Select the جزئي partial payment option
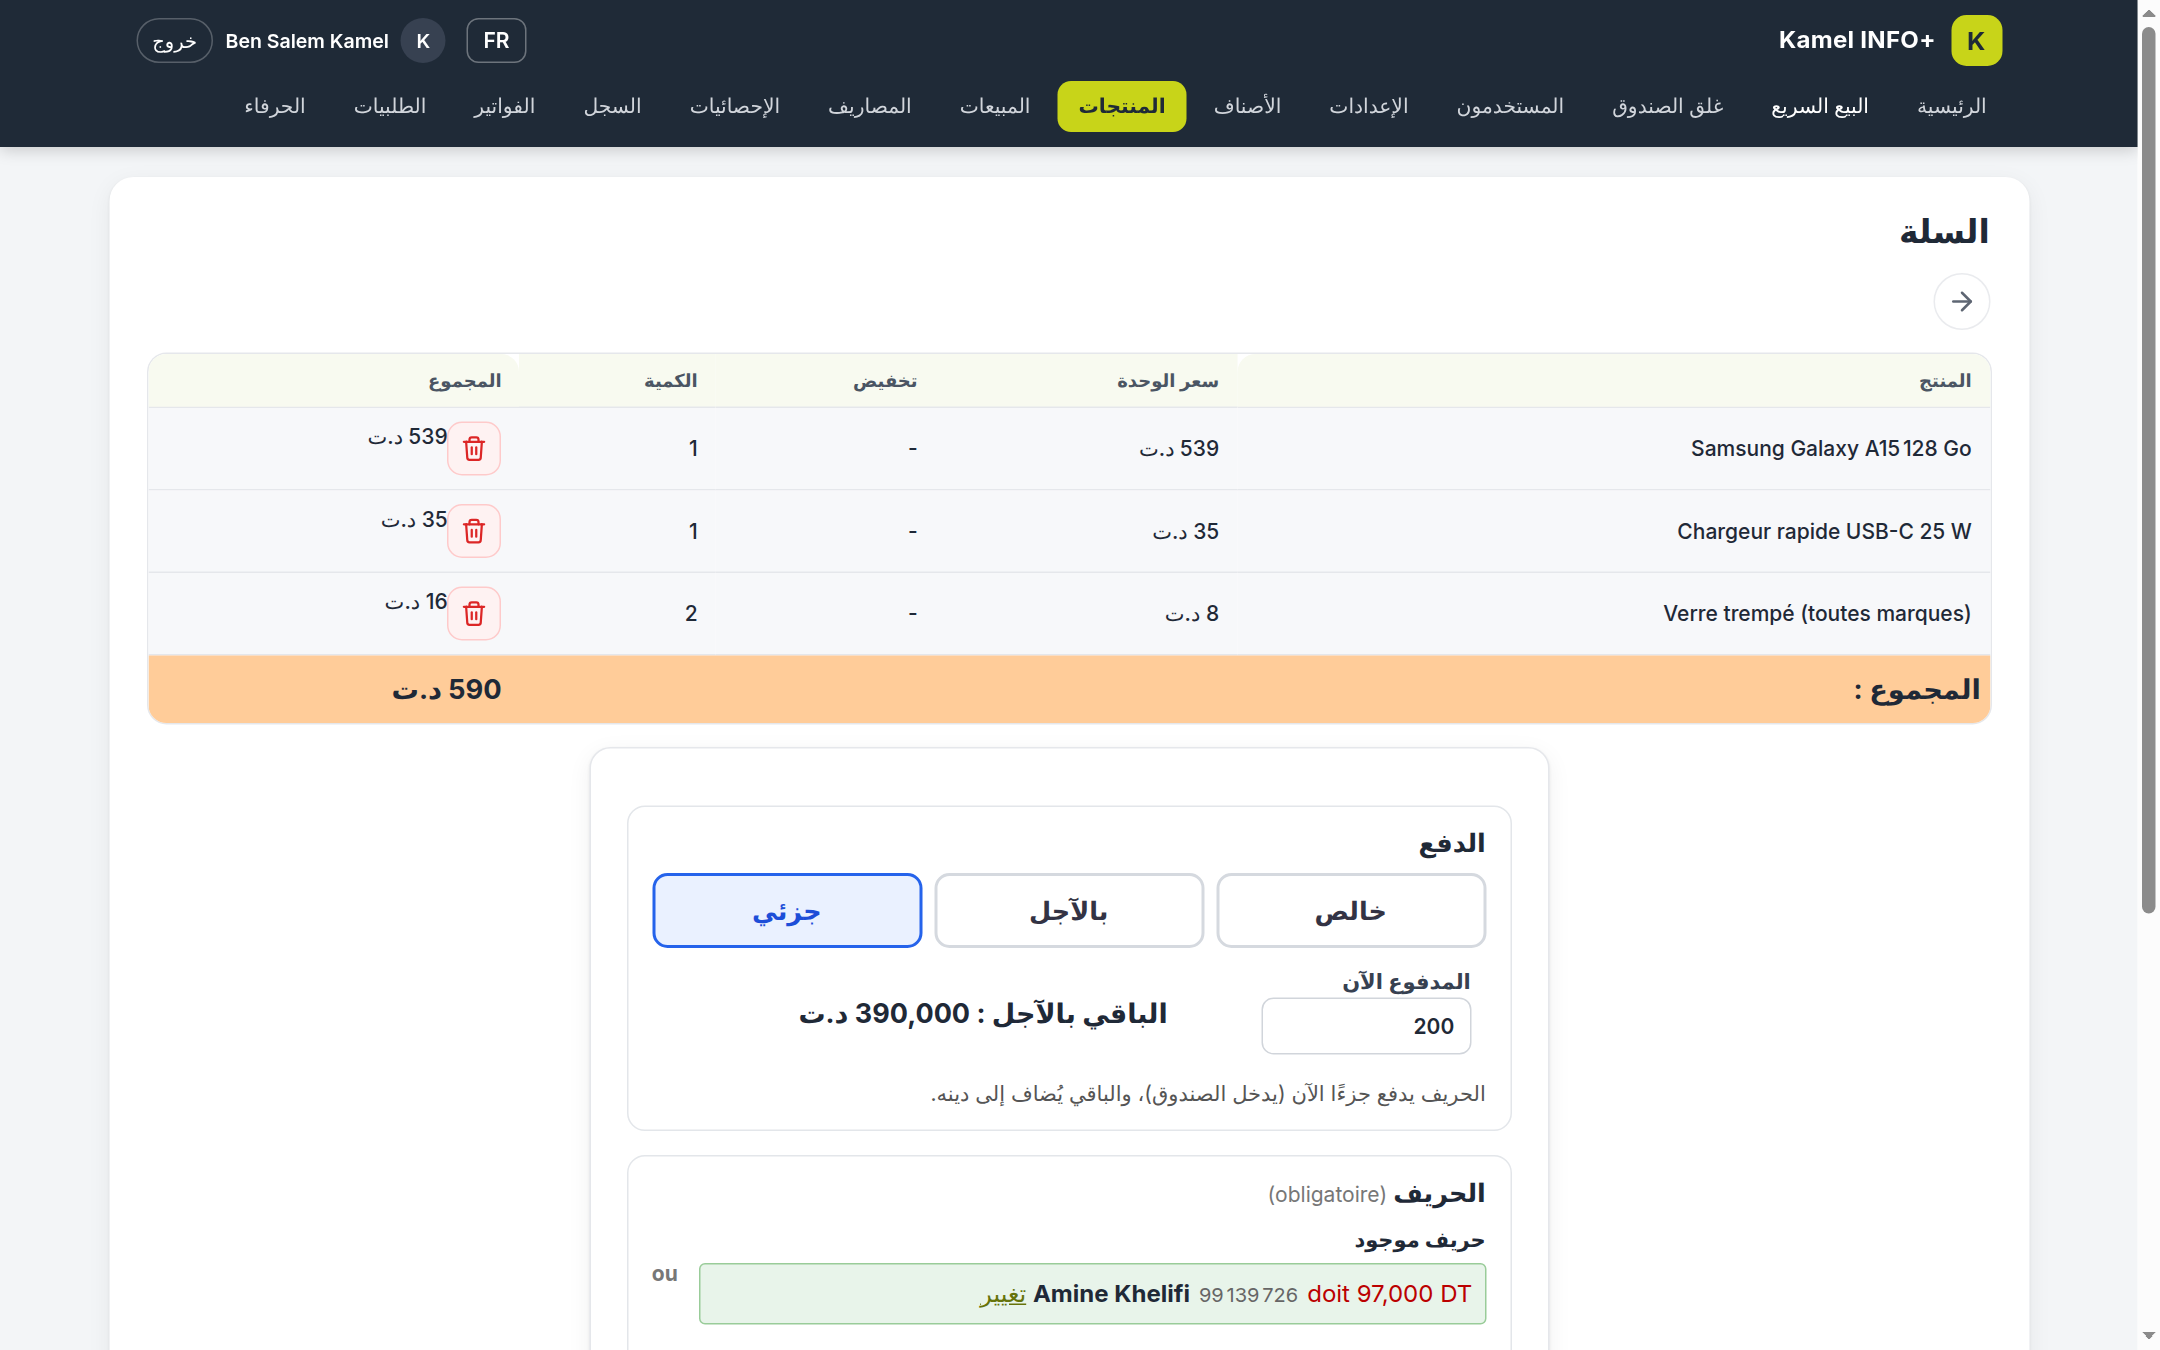The width and height of the screenshot is (2160, 1350). pyautogui.click(x=787, y=911)
